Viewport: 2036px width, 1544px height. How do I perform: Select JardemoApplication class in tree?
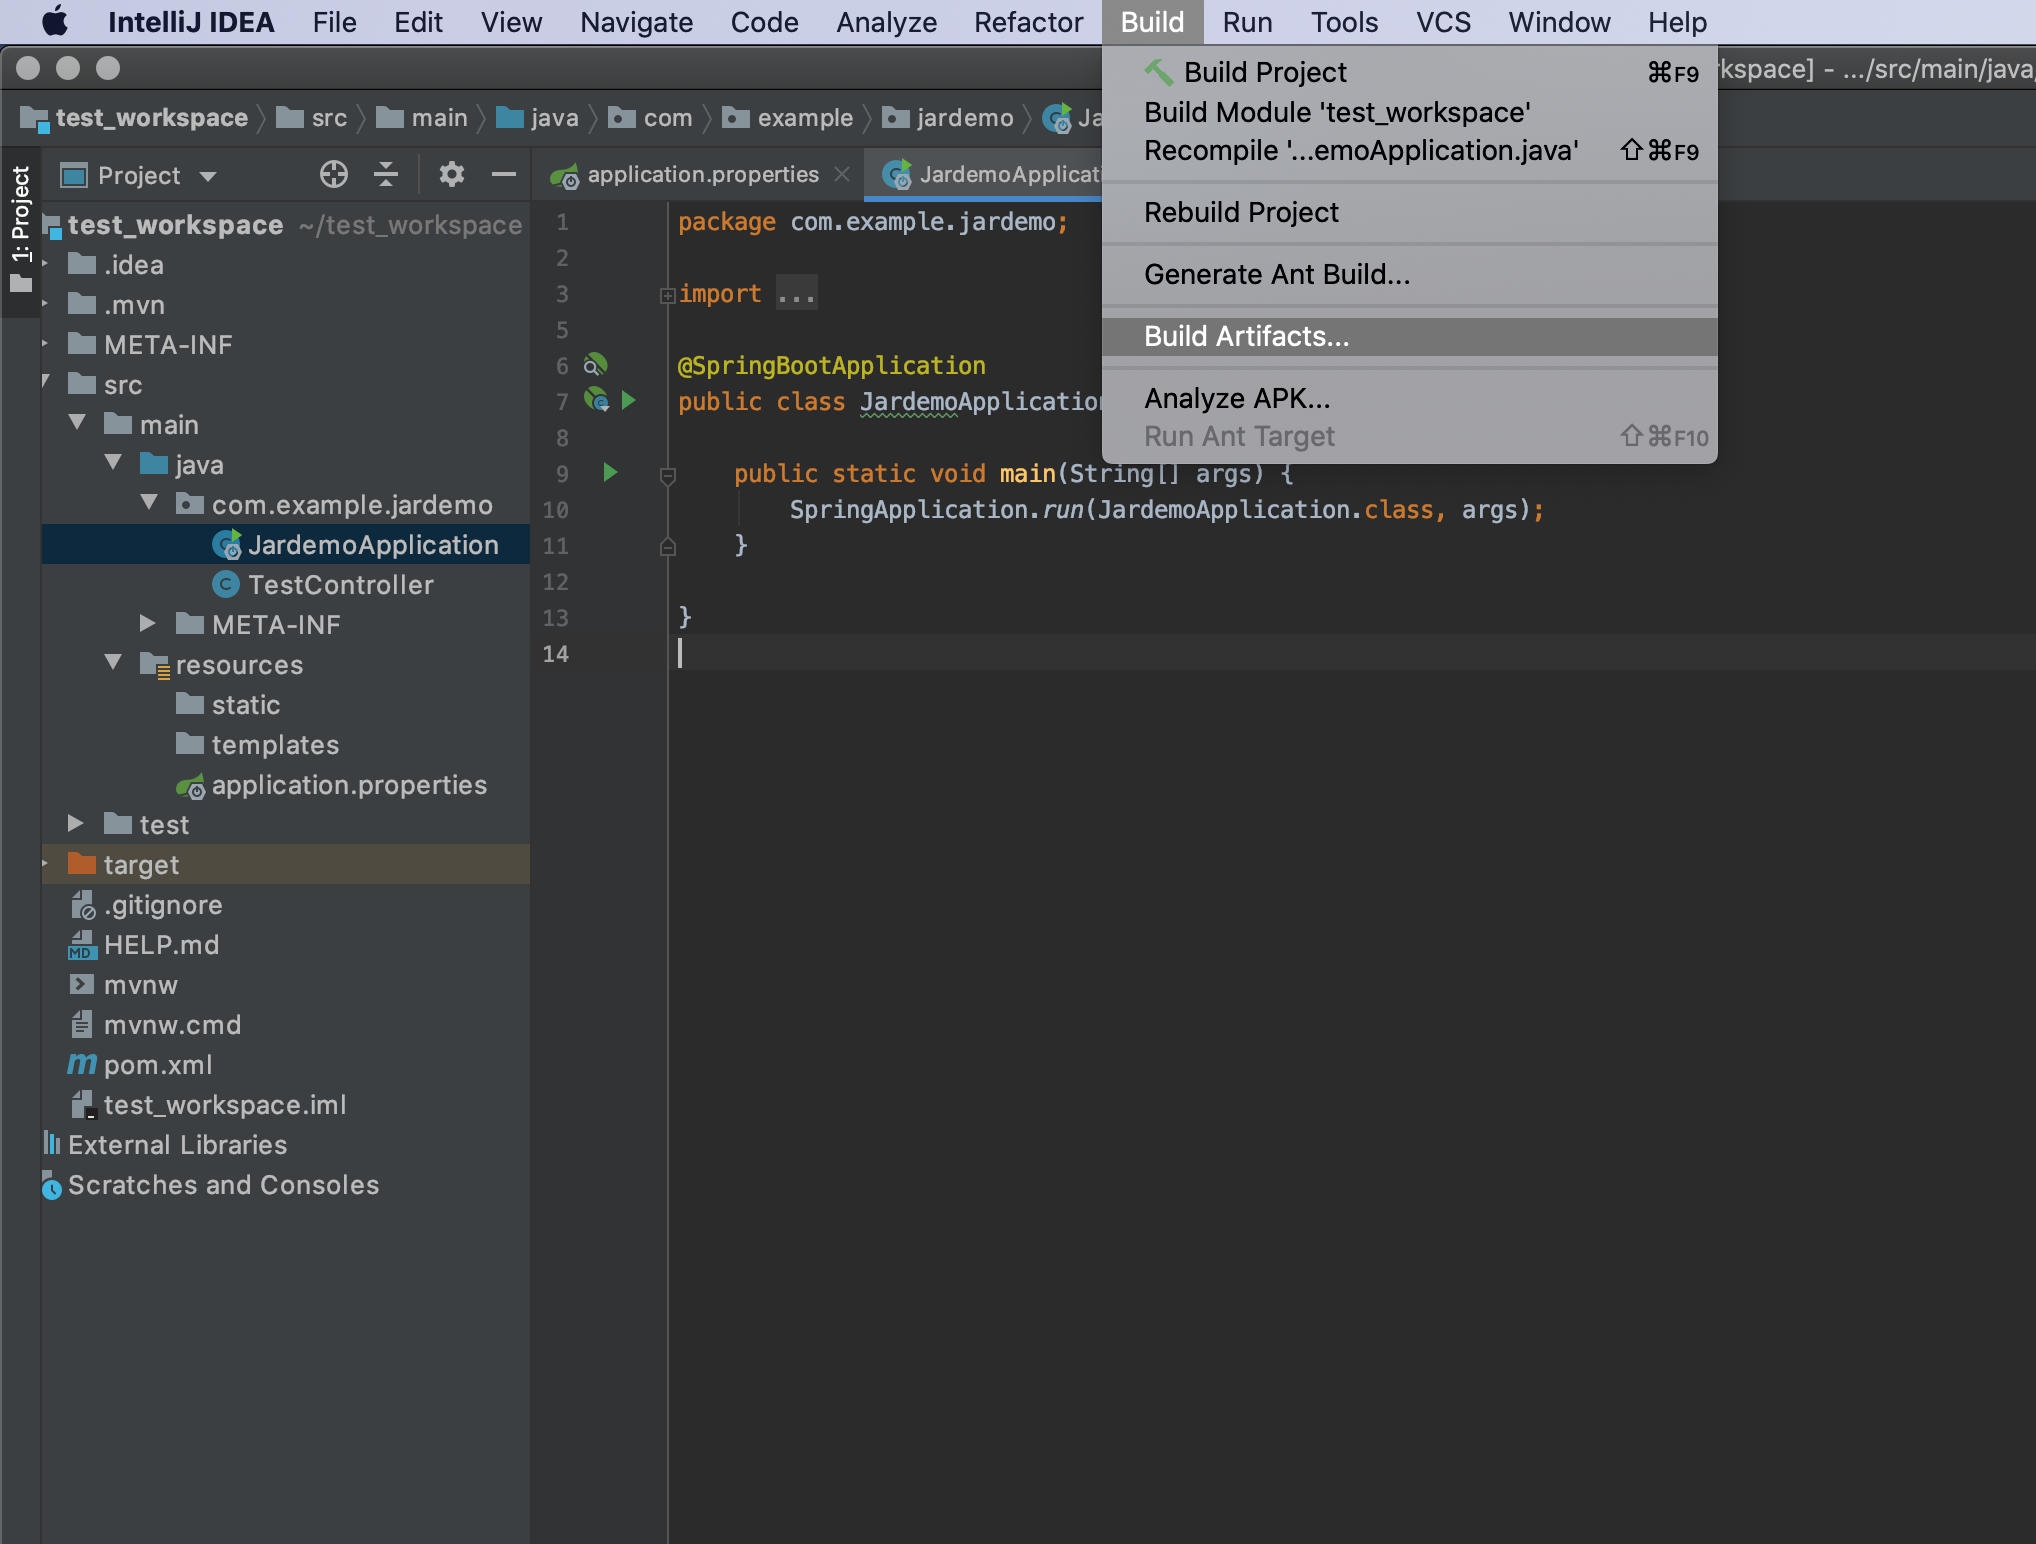point(356,545)
